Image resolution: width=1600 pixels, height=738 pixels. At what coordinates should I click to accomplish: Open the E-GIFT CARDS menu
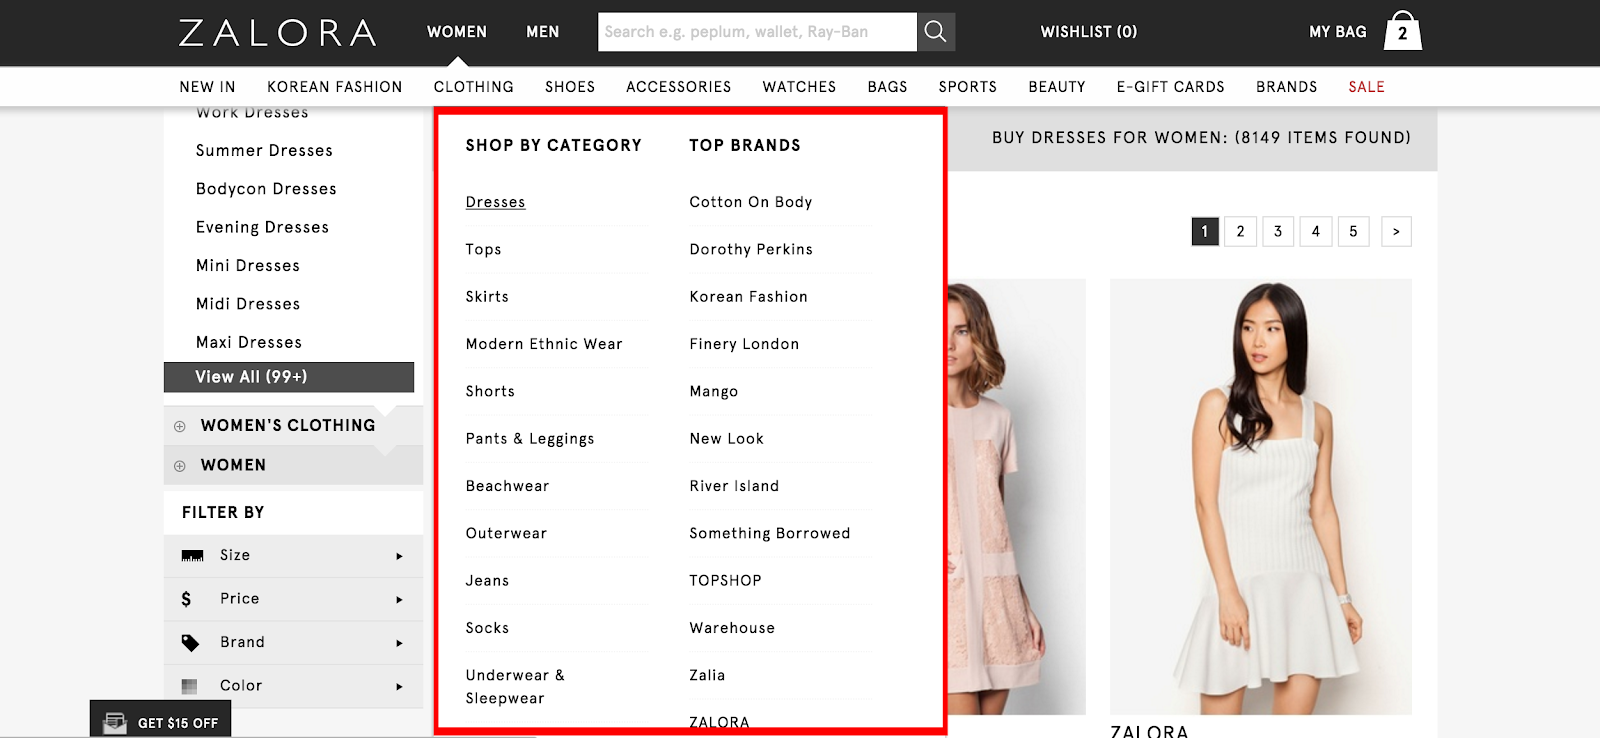pyautogui.click(x=1171, y=87)
